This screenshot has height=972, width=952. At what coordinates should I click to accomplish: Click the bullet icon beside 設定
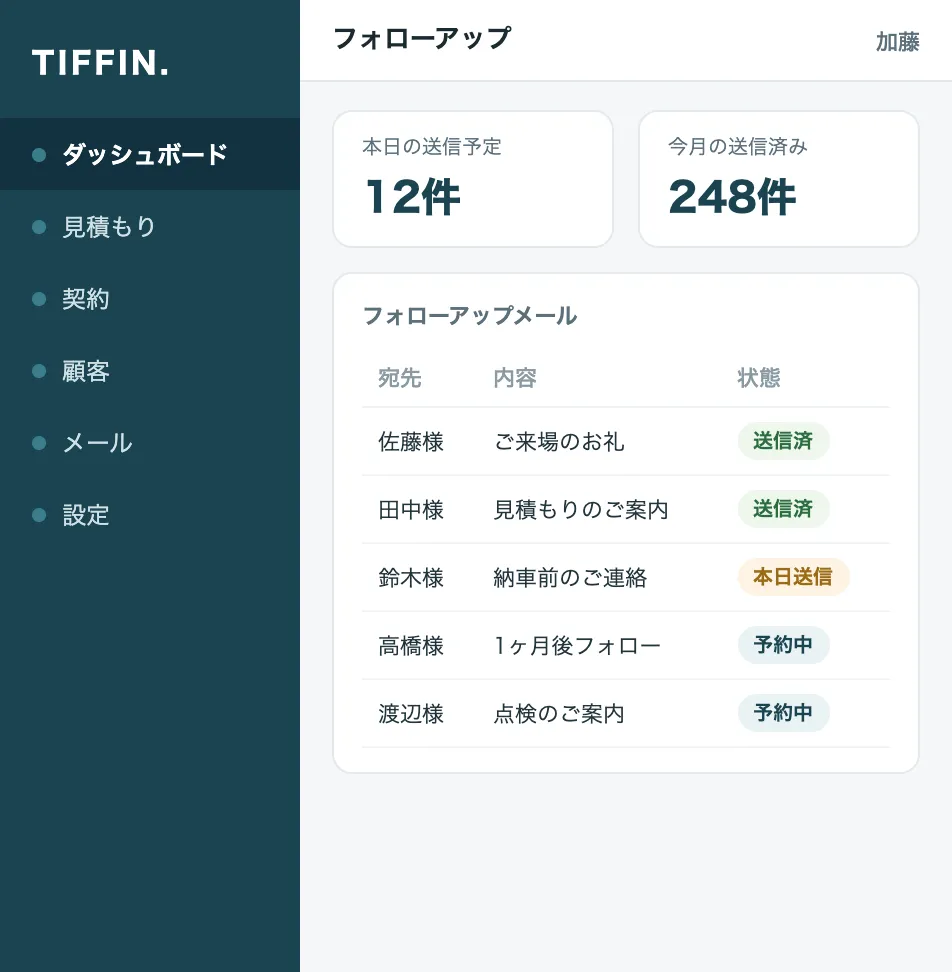(39, 515)
